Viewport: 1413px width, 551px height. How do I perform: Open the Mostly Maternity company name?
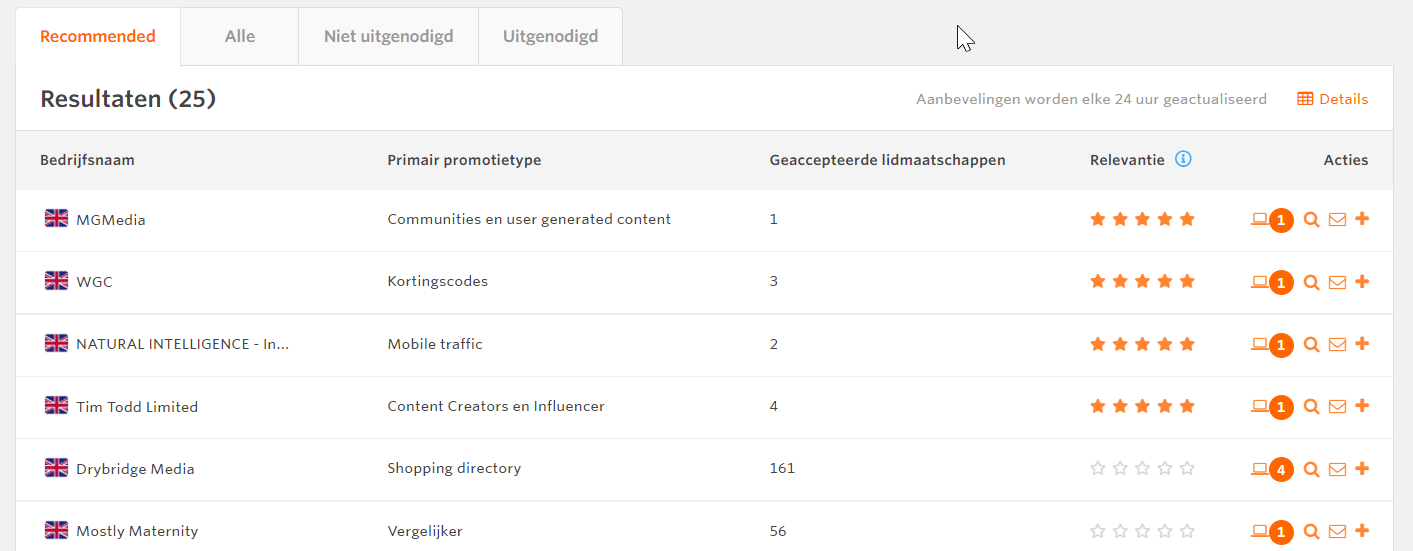click(137, 531)
